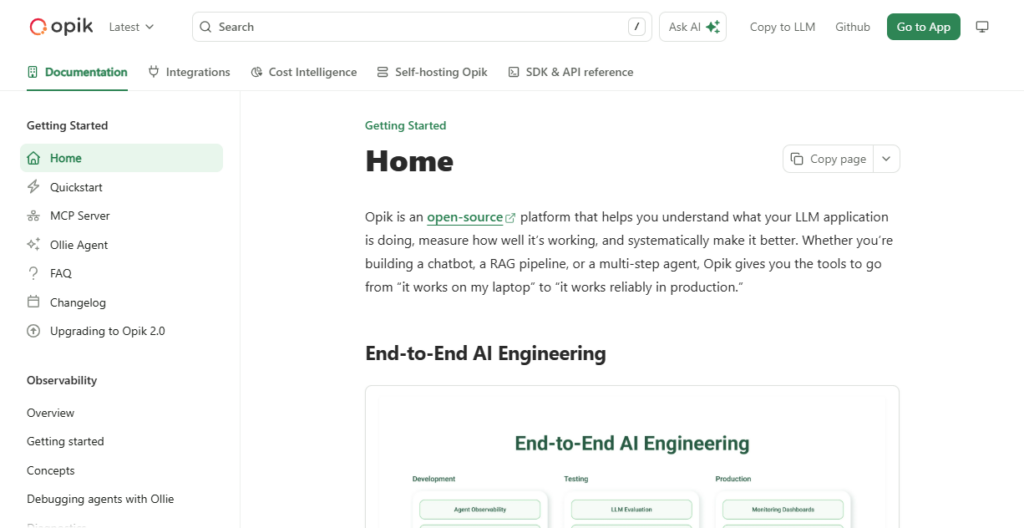This screenshot has height=528, width=1024.
Task: Click the sparkle icon on Ask AI
Action: pos(712,27)
